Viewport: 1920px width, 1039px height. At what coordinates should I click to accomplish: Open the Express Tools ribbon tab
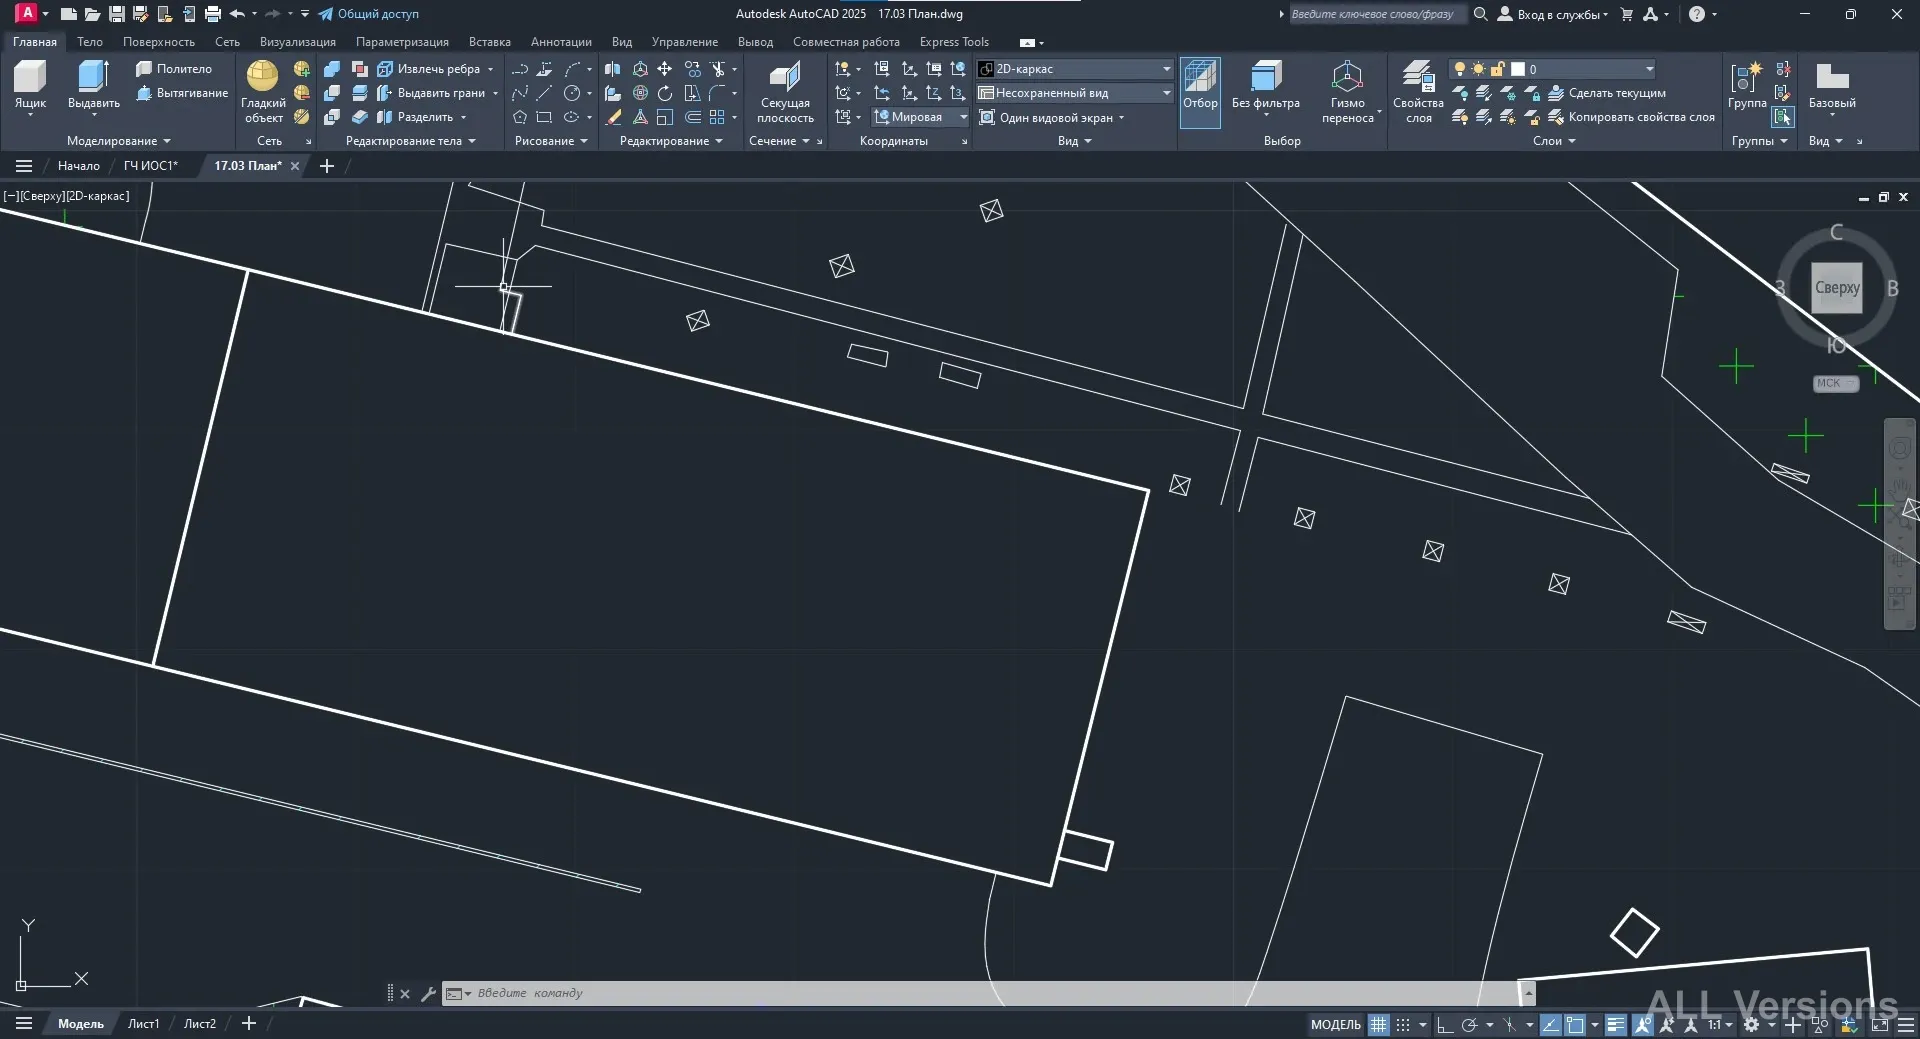[954, 42]
